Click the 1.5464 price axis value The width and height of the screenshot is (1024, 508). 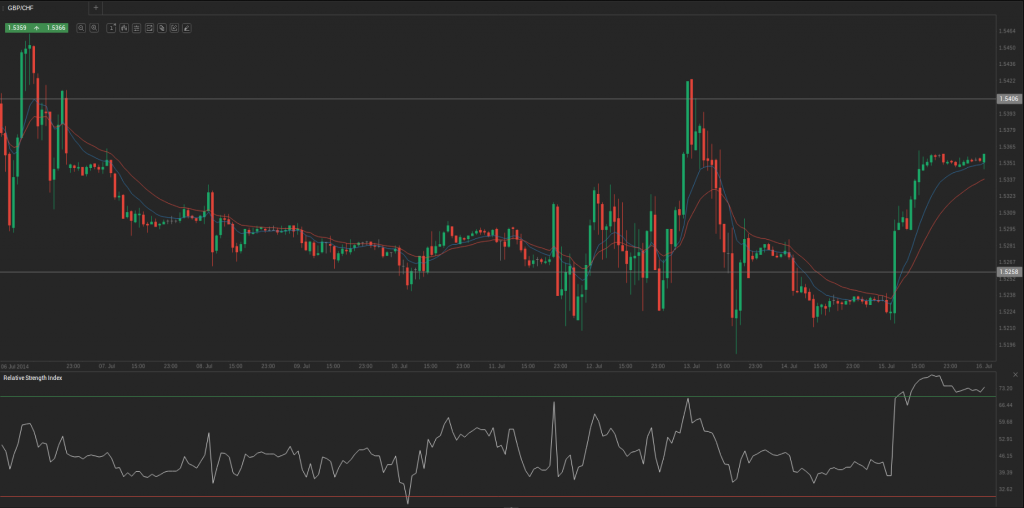tap(1006, 31)
